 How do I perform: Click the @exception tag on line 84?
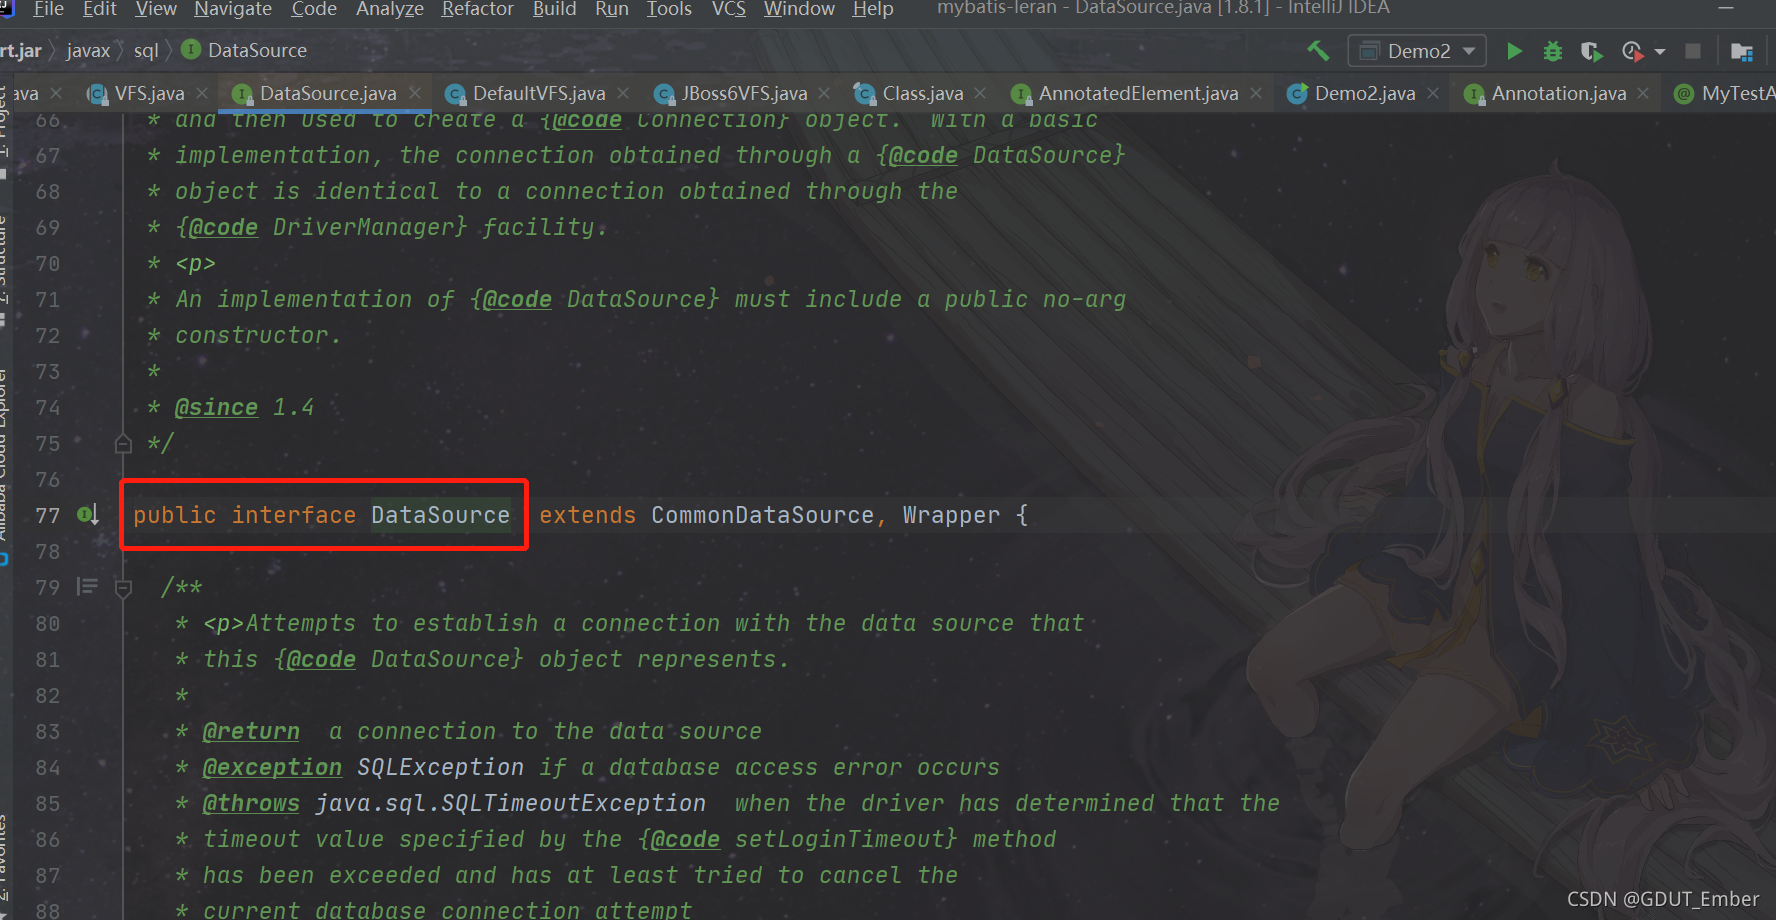click(x=272, y=767)
